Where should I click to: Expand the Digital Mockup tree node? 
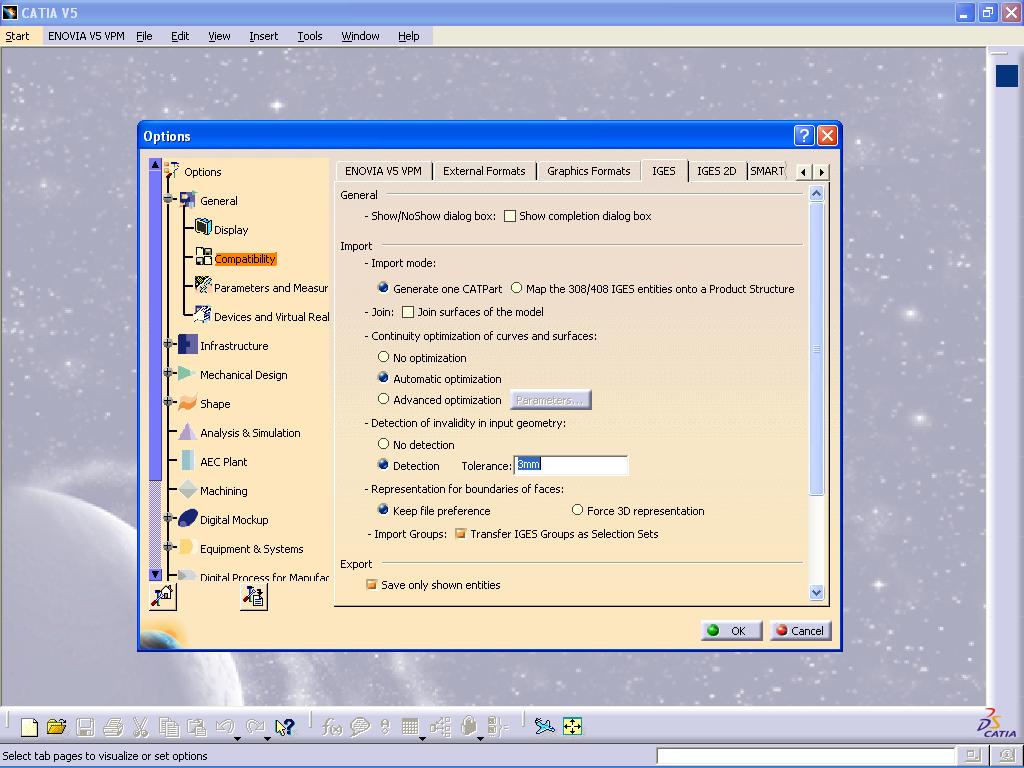(168, 517)
